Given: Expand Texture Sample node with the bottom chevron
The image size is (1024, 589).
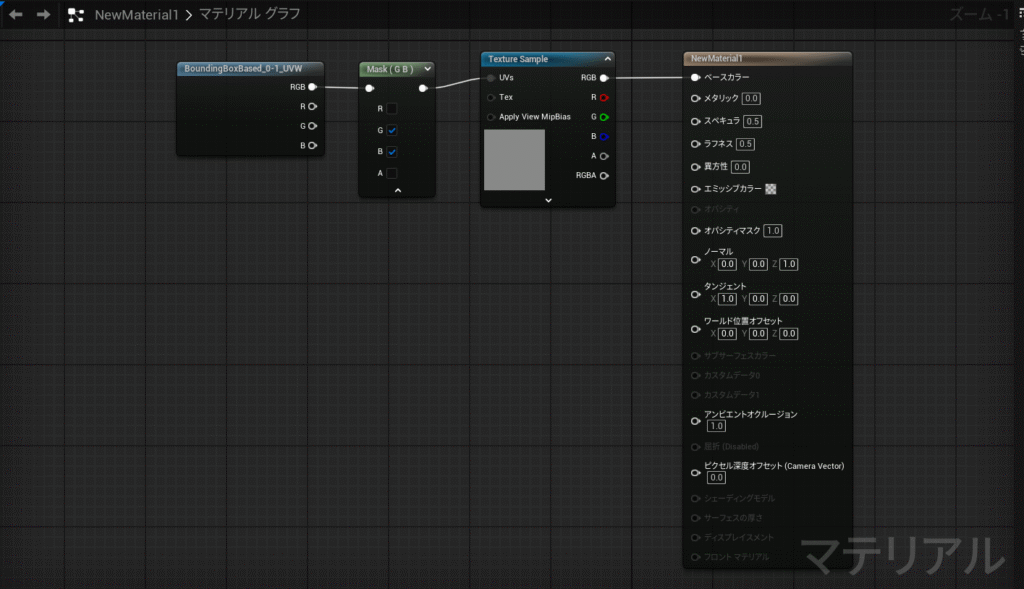Looking at the screenshot, I should pos(549,200).
